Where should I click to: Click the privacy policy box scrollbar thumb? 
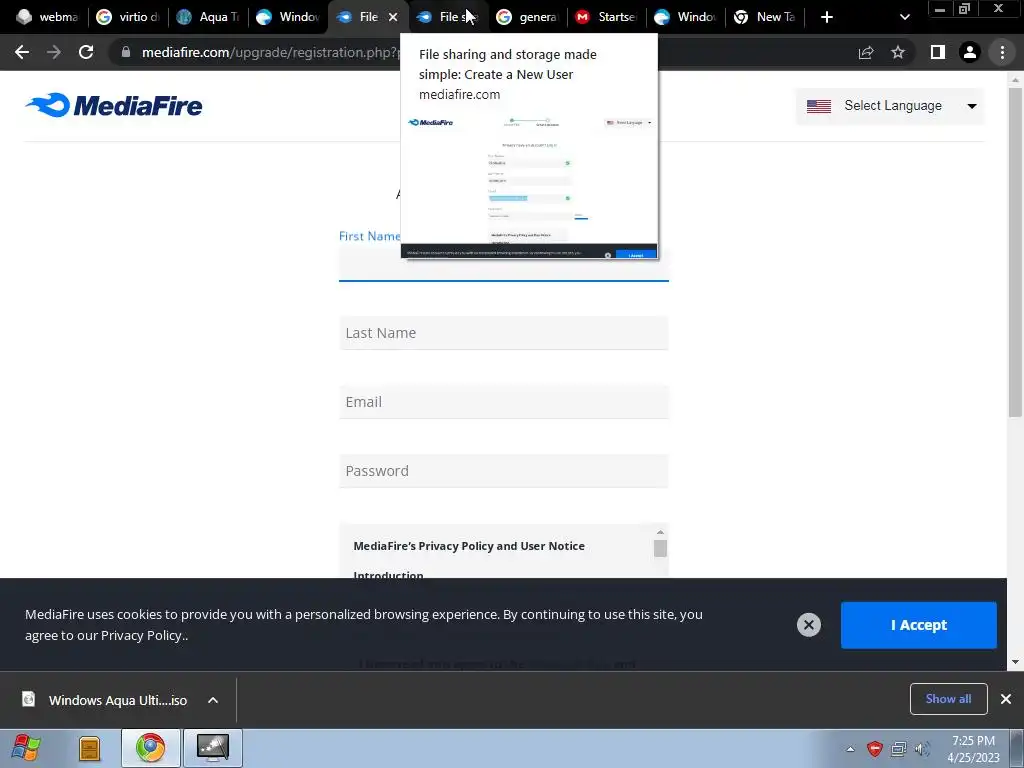tap(660, 549)
